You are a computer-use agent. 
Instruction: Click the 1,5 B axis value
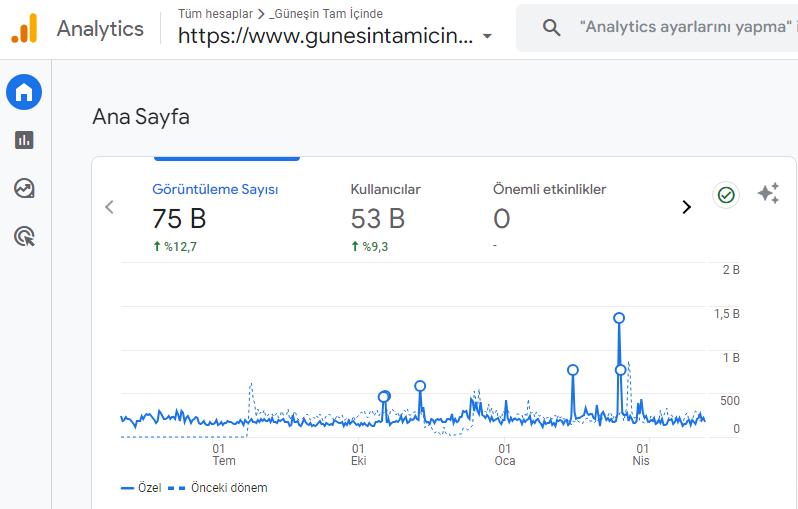point(727,314)
